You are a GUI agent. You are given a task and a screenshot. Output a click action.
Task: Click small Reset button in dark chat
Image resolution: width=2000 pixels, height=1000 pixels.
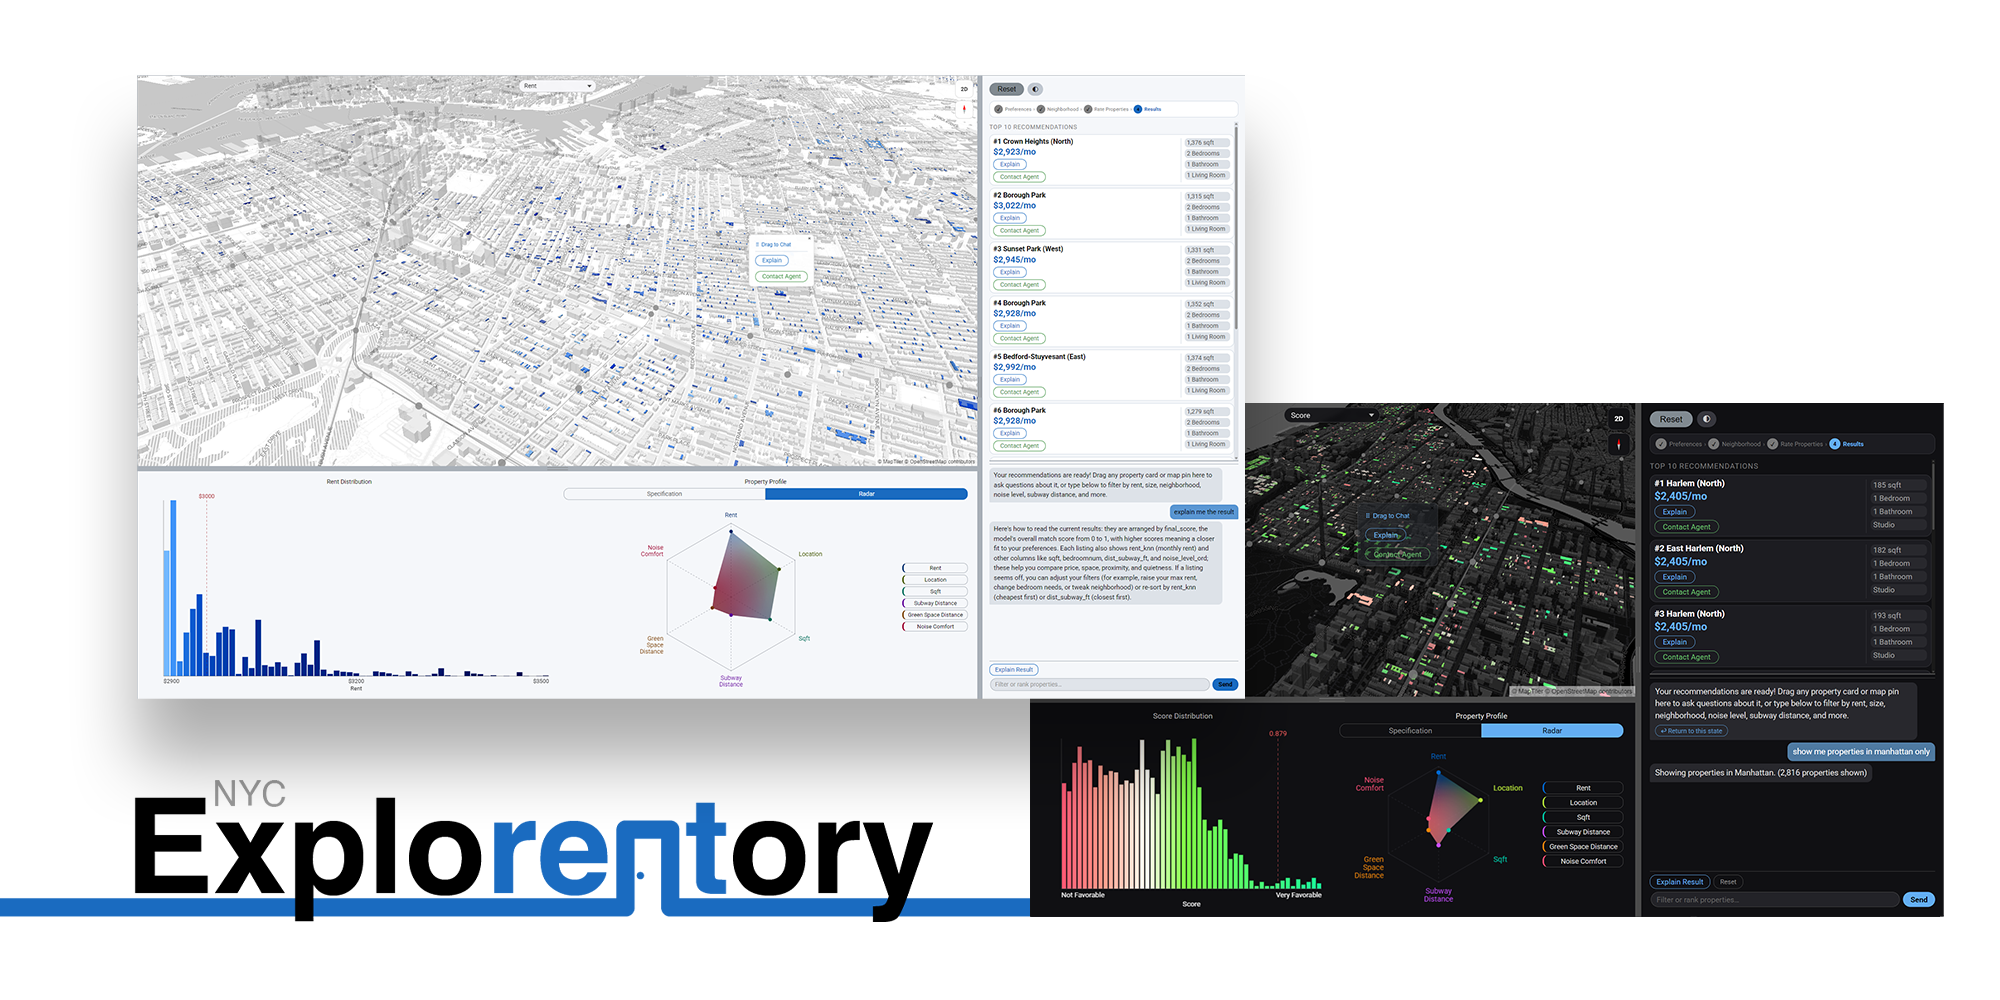pos(1728,882)
